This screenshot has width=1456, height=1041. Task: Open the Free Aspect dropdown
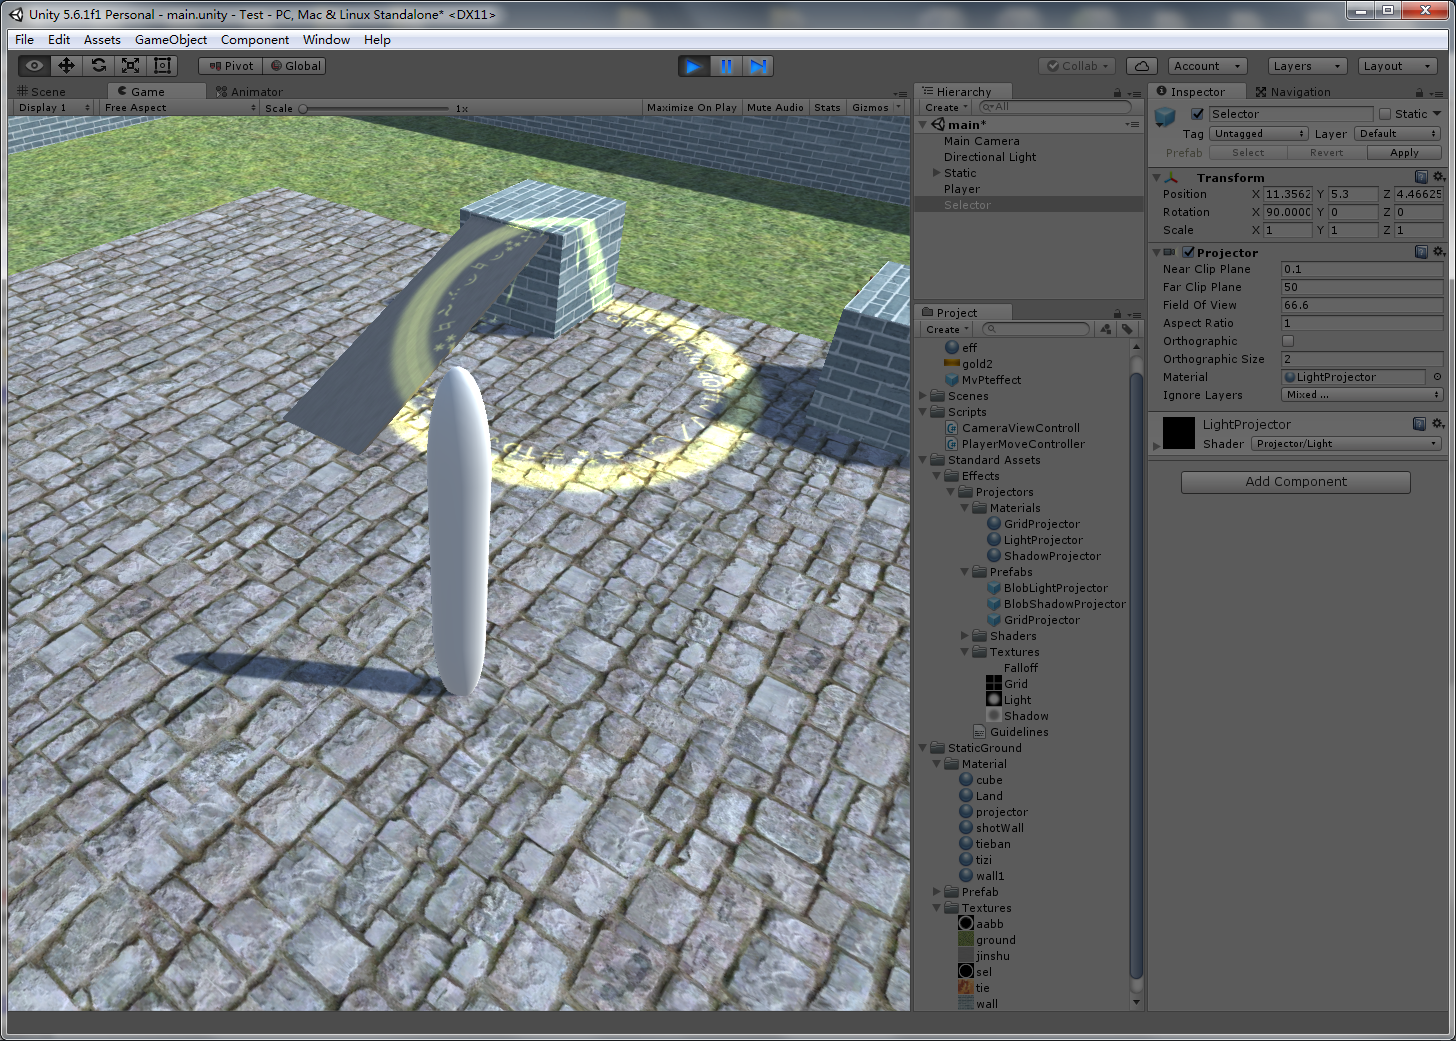click(x=180, y=108)
